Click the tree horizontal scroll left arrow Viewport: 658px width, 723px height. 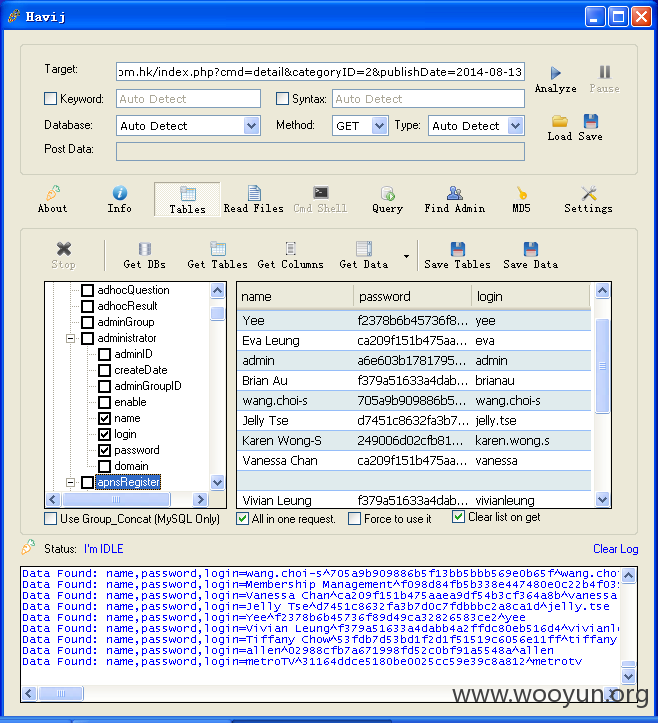click(52, 499)
